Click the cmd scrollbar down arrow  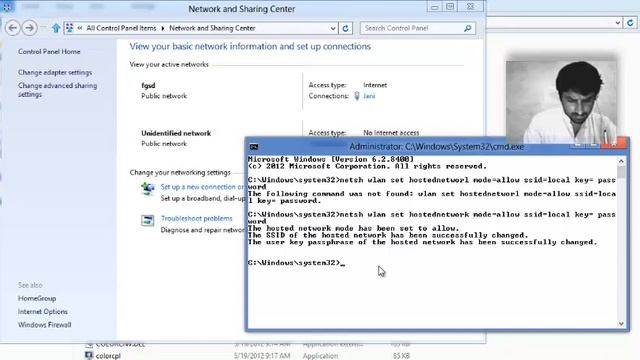coord(621,324)
